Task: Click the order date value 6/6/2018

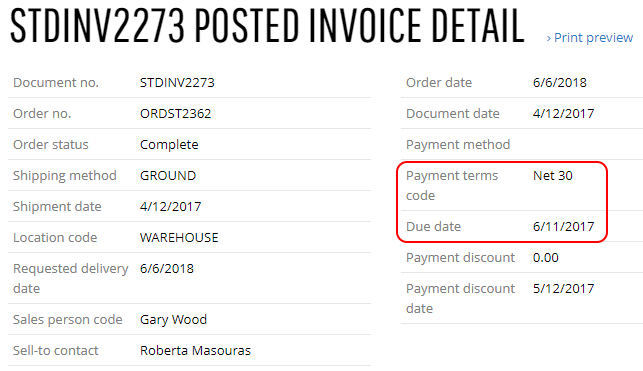Action: click(560, 83)
